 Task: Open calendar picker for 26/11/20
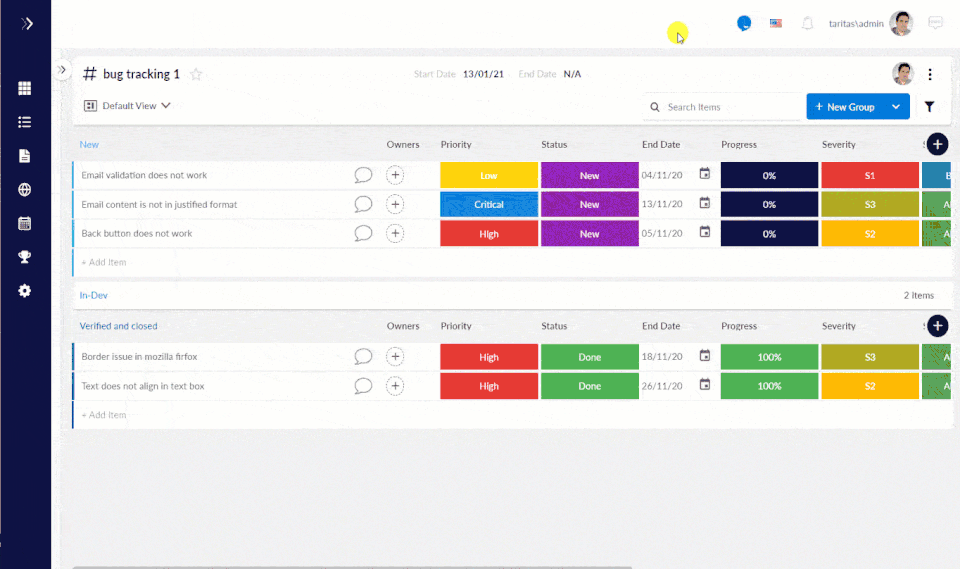[705, 385]
